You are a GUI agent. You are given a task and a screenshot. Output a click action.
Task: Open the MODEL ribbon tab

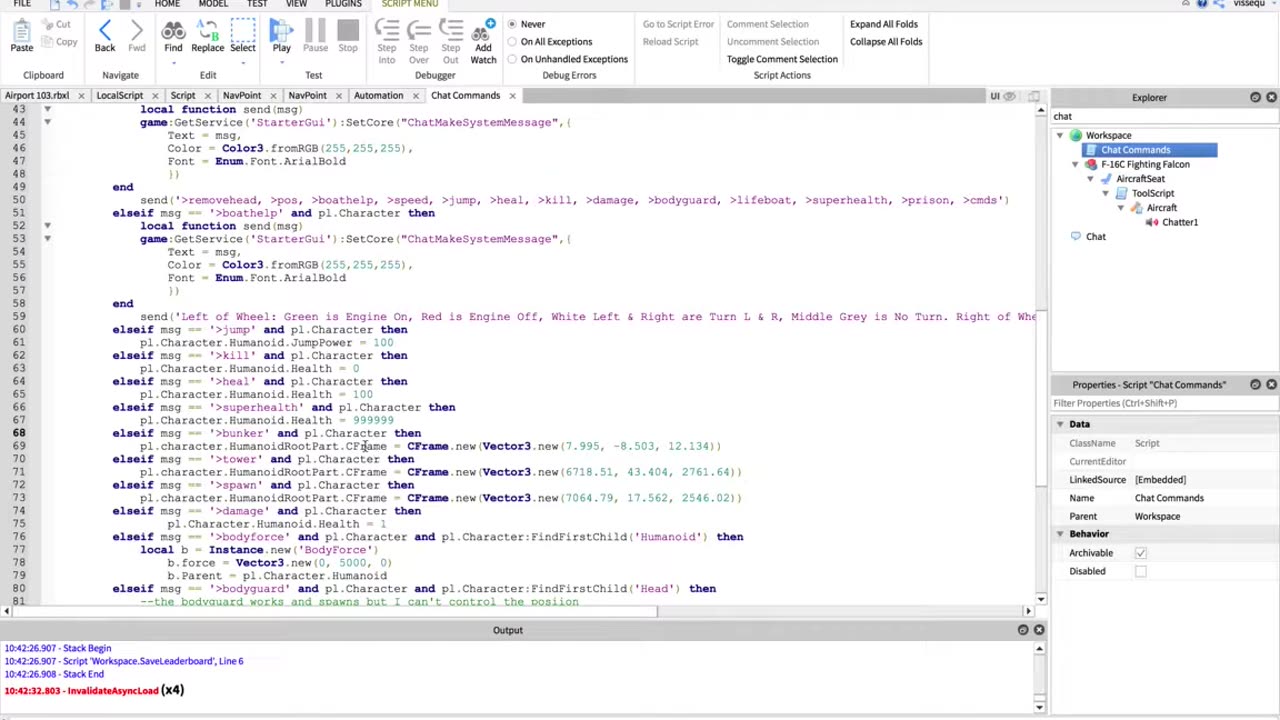(213, 4)
